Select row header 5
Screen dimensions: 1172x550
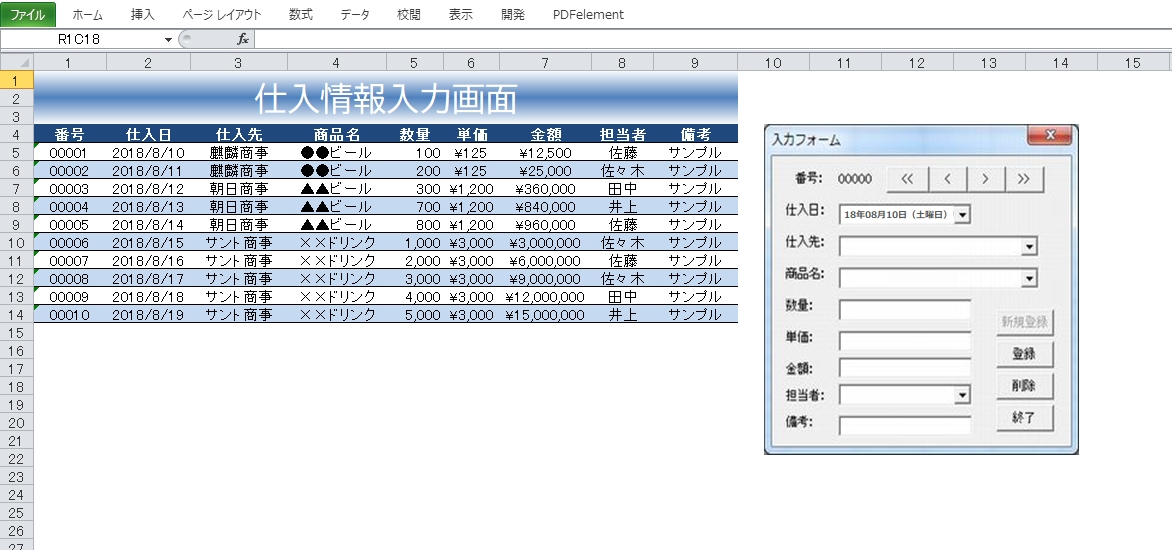[x=16, y=152]
